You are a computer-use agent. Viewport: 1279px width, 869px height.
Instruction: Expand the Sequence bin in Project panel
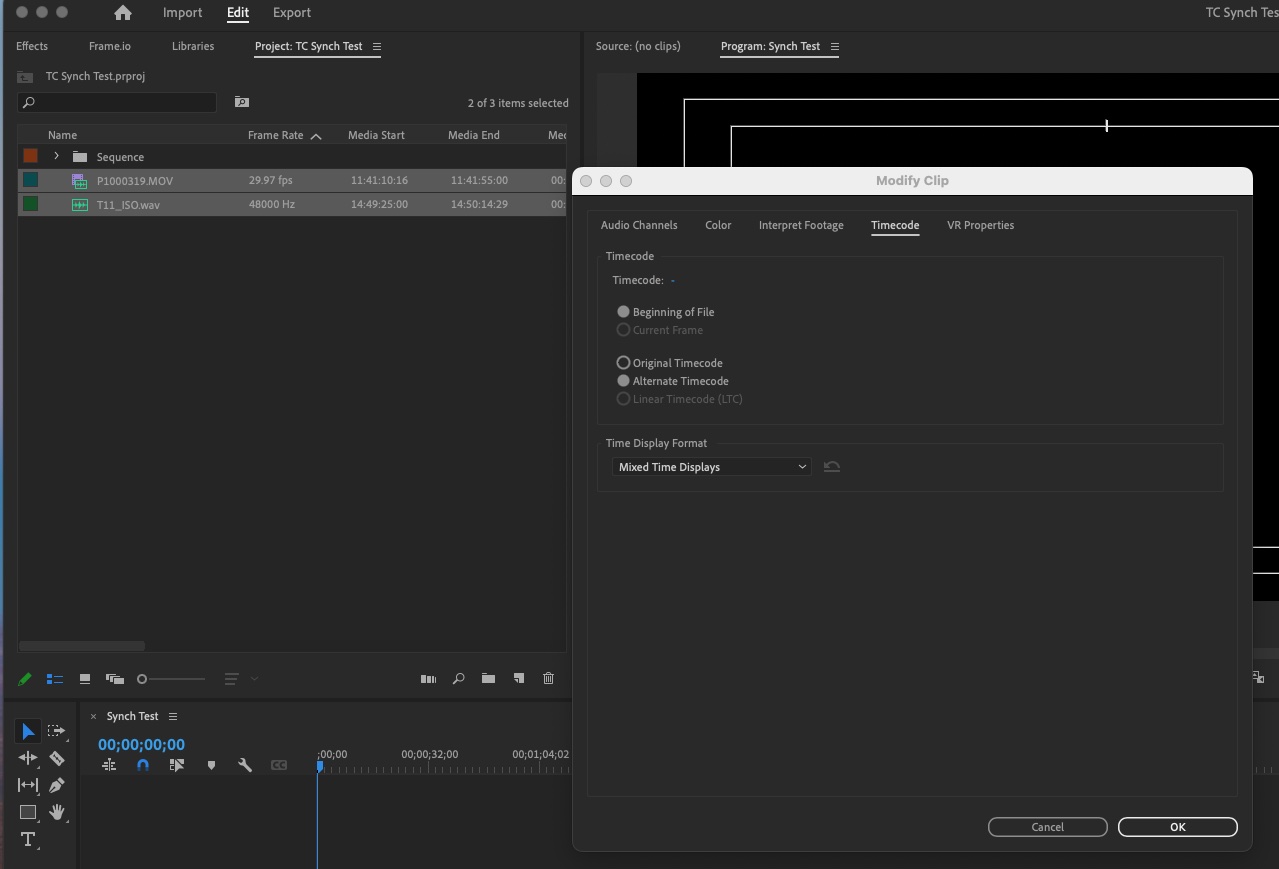click(57, 156)
